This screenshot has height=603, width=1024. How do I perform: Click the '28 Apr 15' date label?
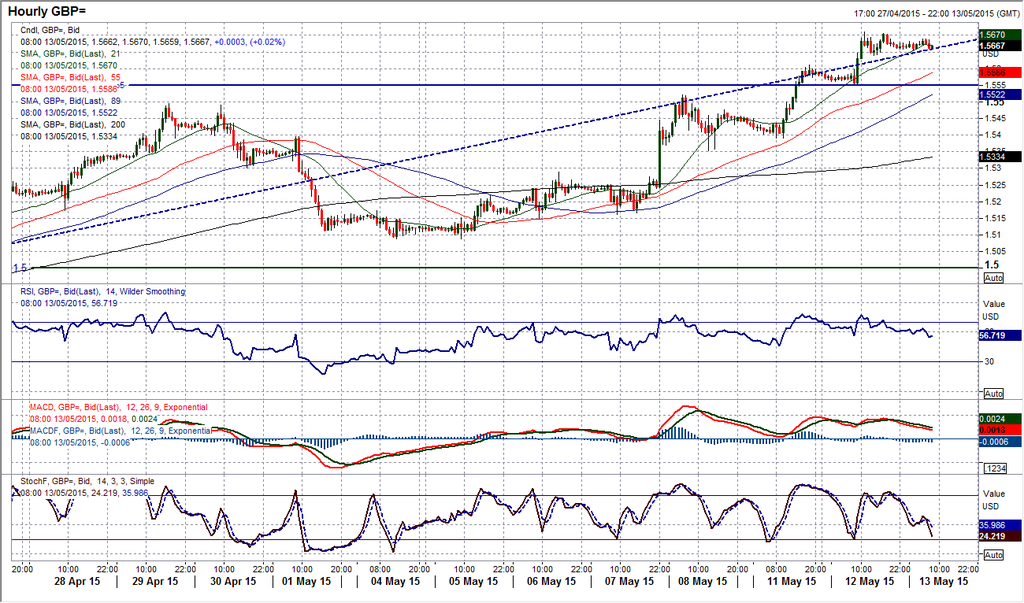[78, 581]
